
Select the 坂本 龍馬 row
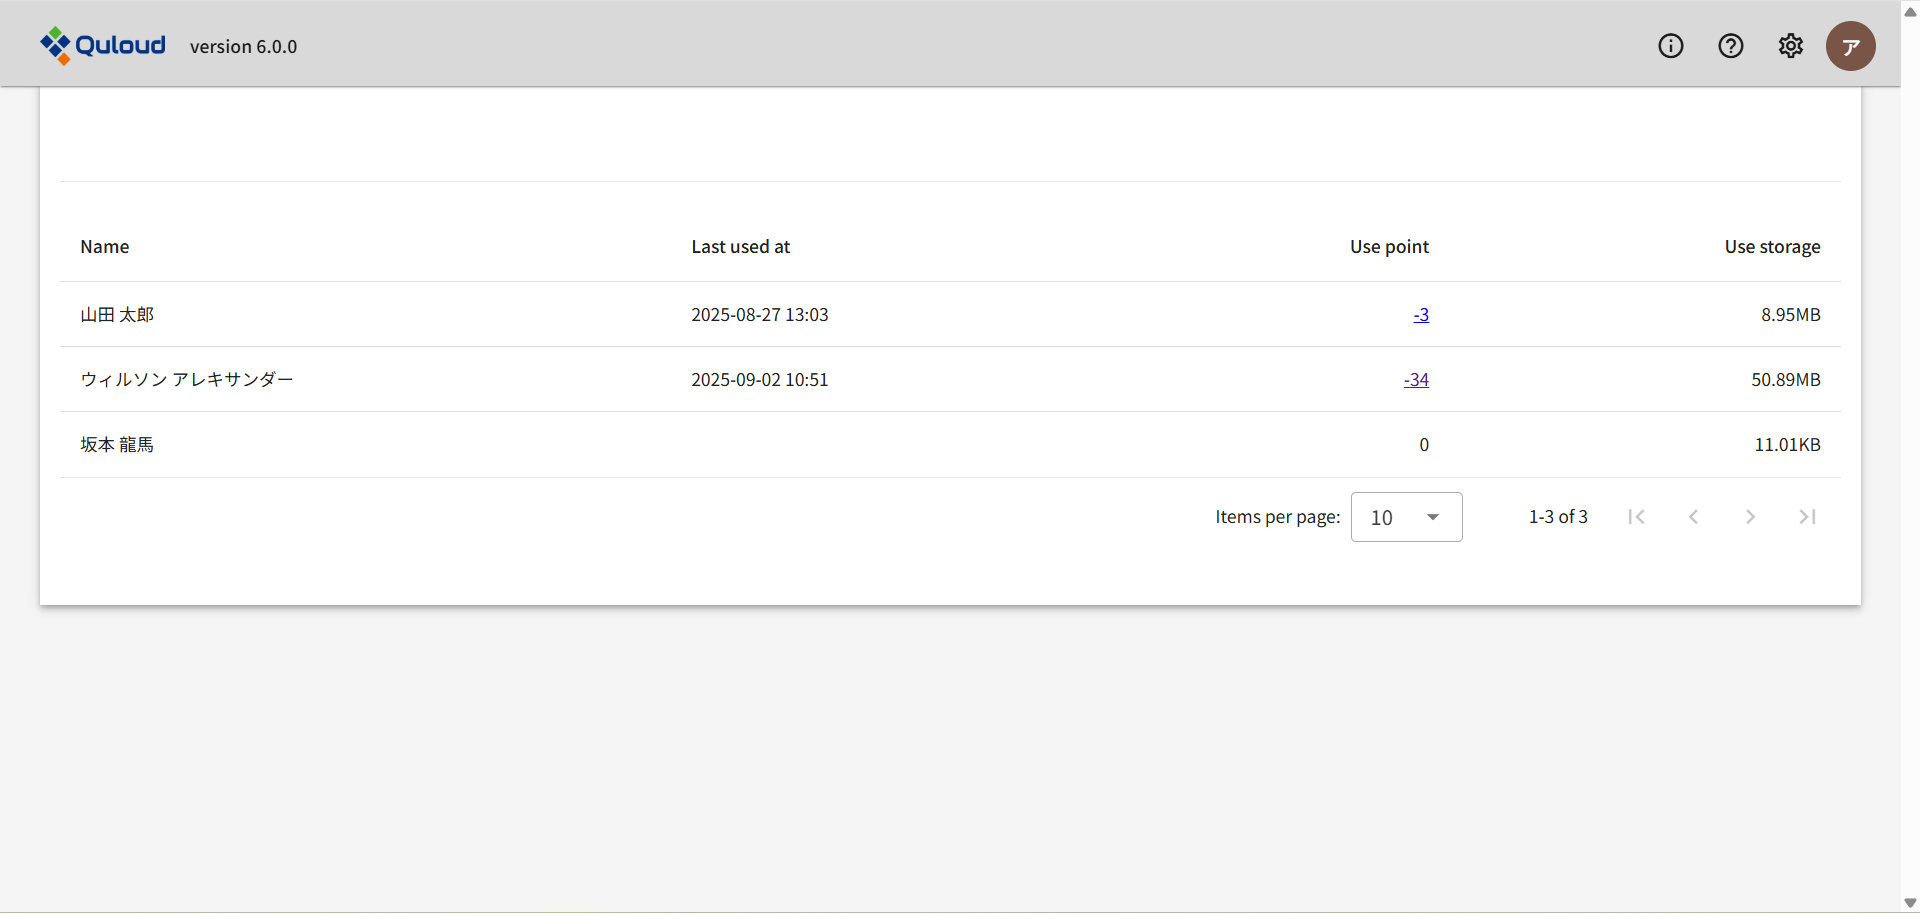coord(117,445)
